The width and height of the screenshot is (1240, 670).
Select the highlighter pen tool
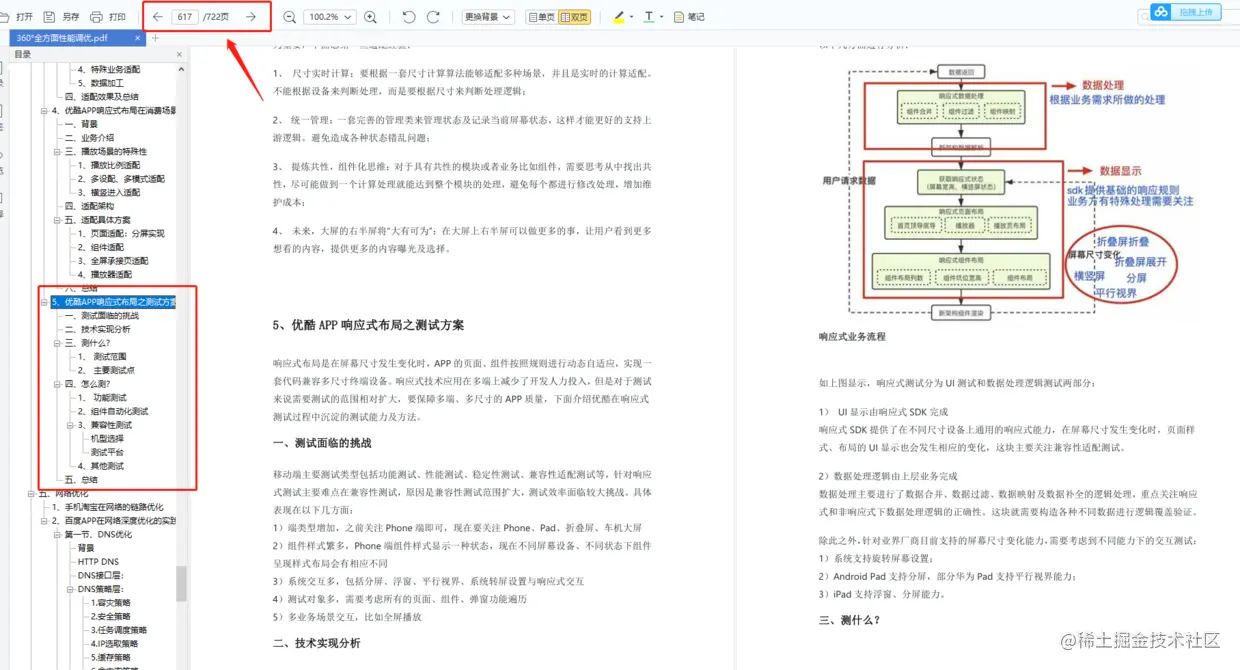point(619,17)
